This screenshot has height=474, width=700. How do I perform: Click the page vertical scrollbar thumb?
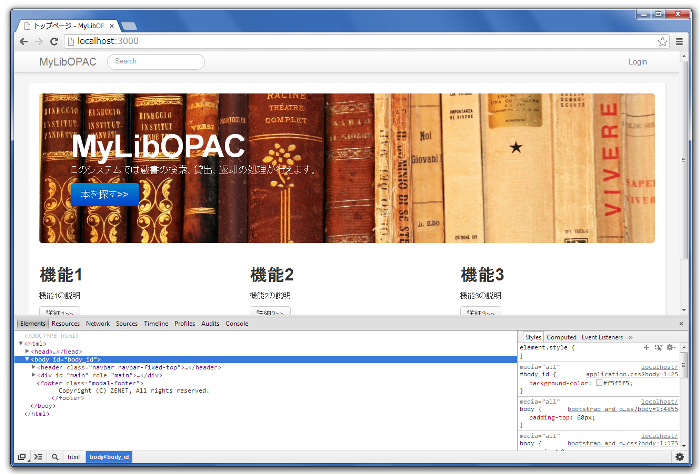click(x=684, y=160)
